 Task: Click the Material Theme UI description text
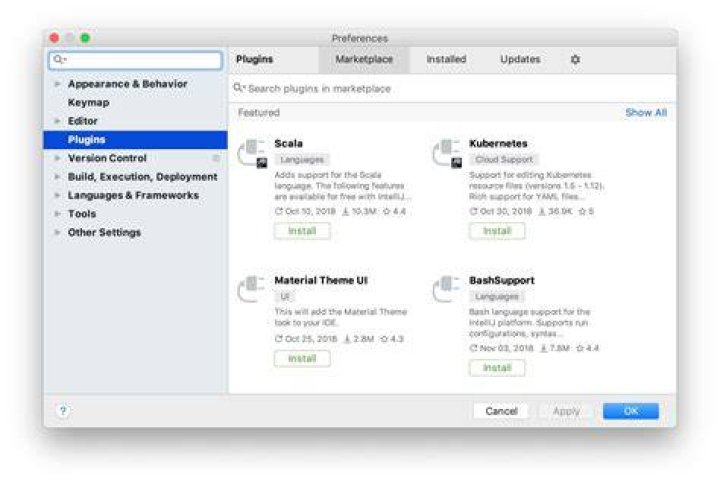[341, 317]
